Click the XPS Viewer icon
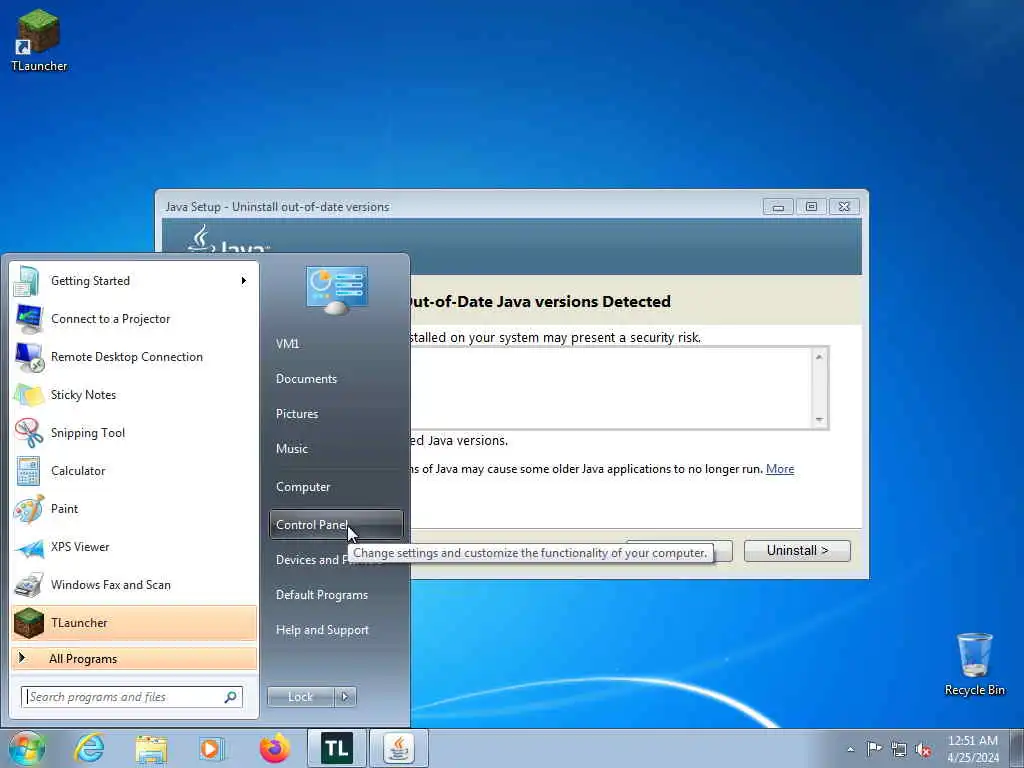 click(29, 547)
